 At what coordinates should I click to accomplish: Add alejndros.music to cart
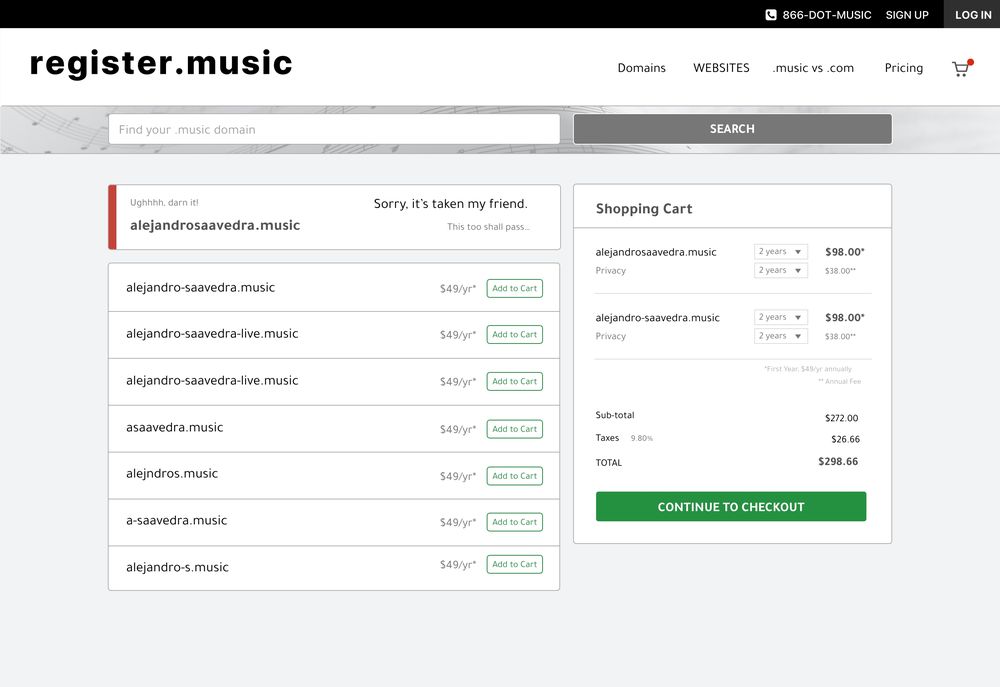pyautogui.click(x=514, y=476)
